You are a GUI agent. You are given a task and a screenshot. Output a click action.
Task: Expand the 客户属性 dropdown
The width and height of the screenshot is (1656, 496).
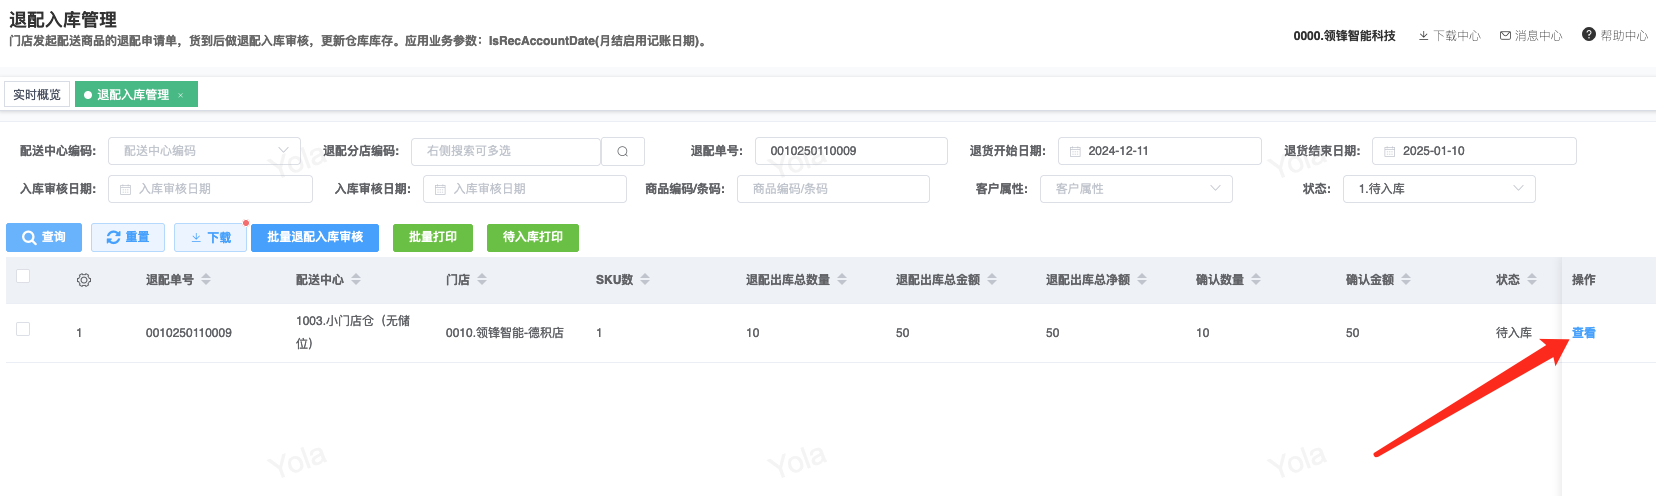point(1136,189)
